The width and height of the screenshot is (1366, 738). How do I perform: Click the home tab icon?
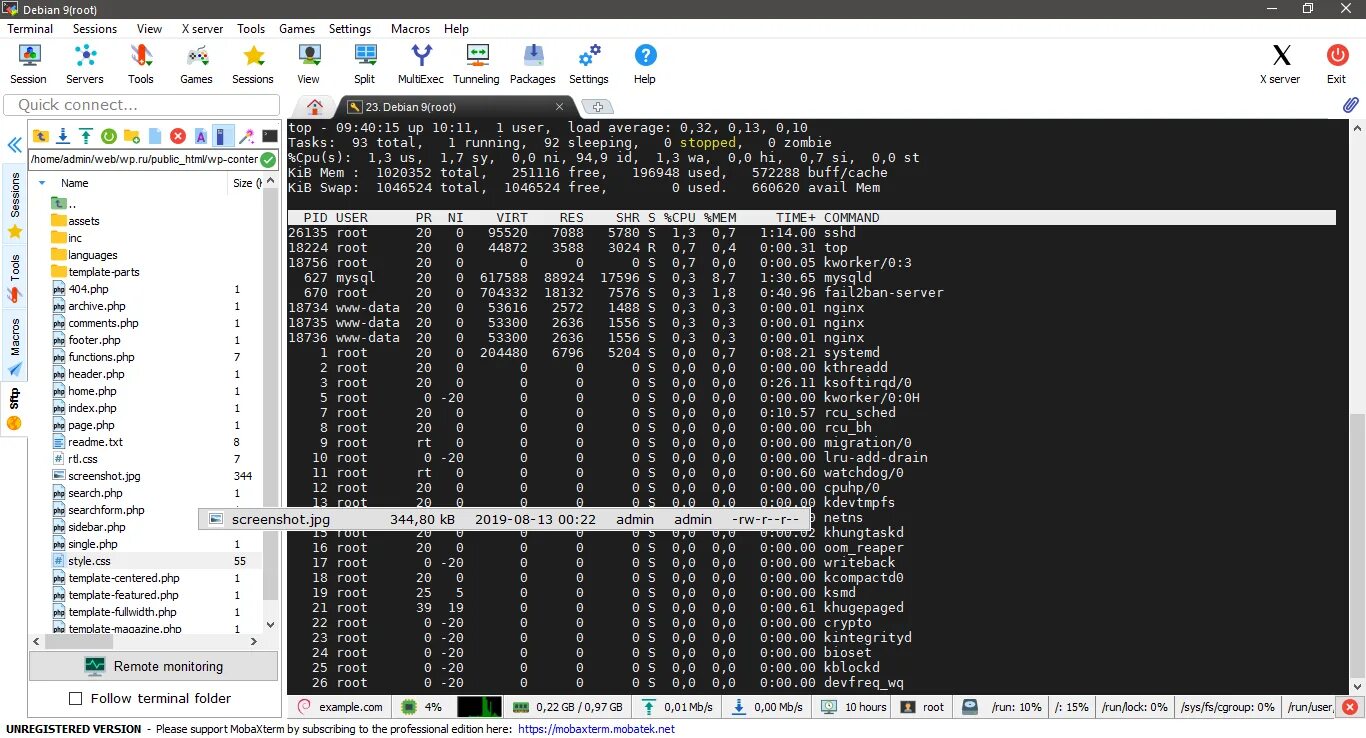315,107
